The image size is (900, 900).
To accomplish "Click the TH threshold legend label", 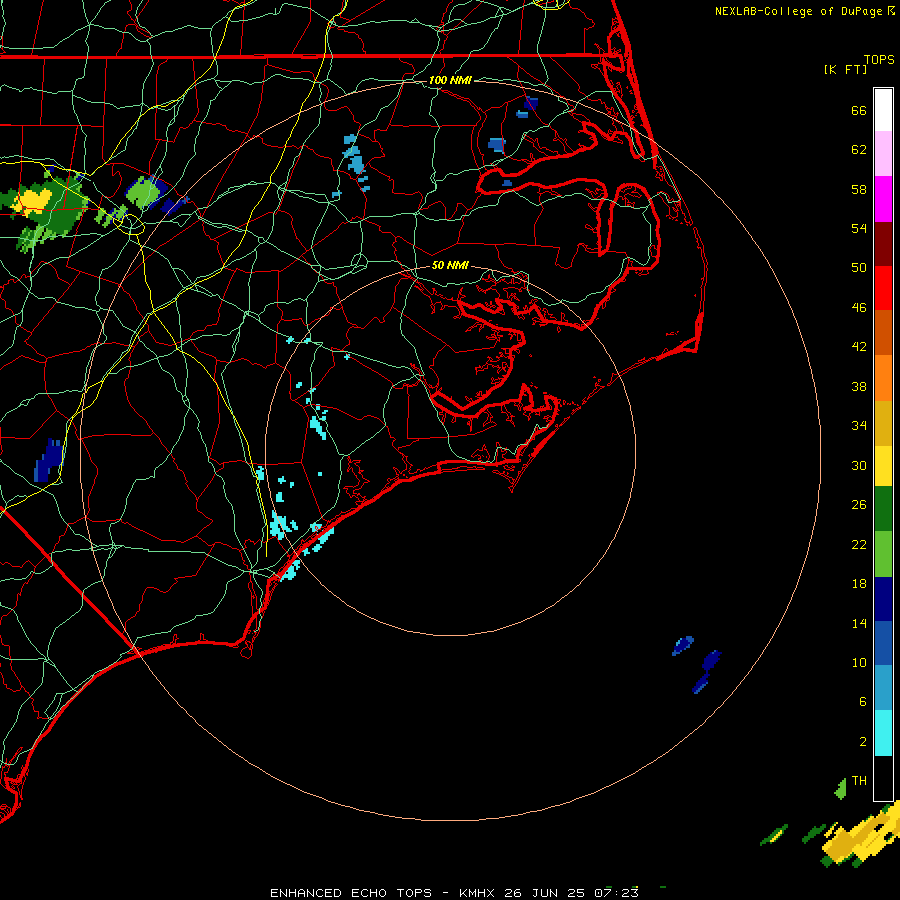I will pyautogui.click(x=859, y=780).
